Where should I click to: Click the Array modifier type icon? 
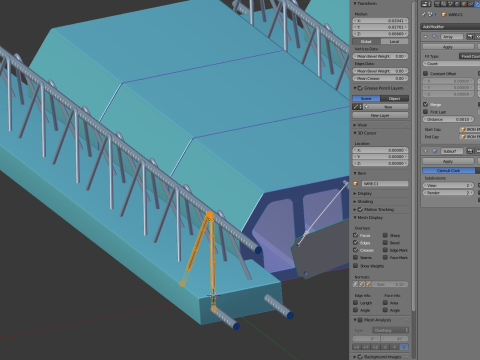(x=434, y=36)
